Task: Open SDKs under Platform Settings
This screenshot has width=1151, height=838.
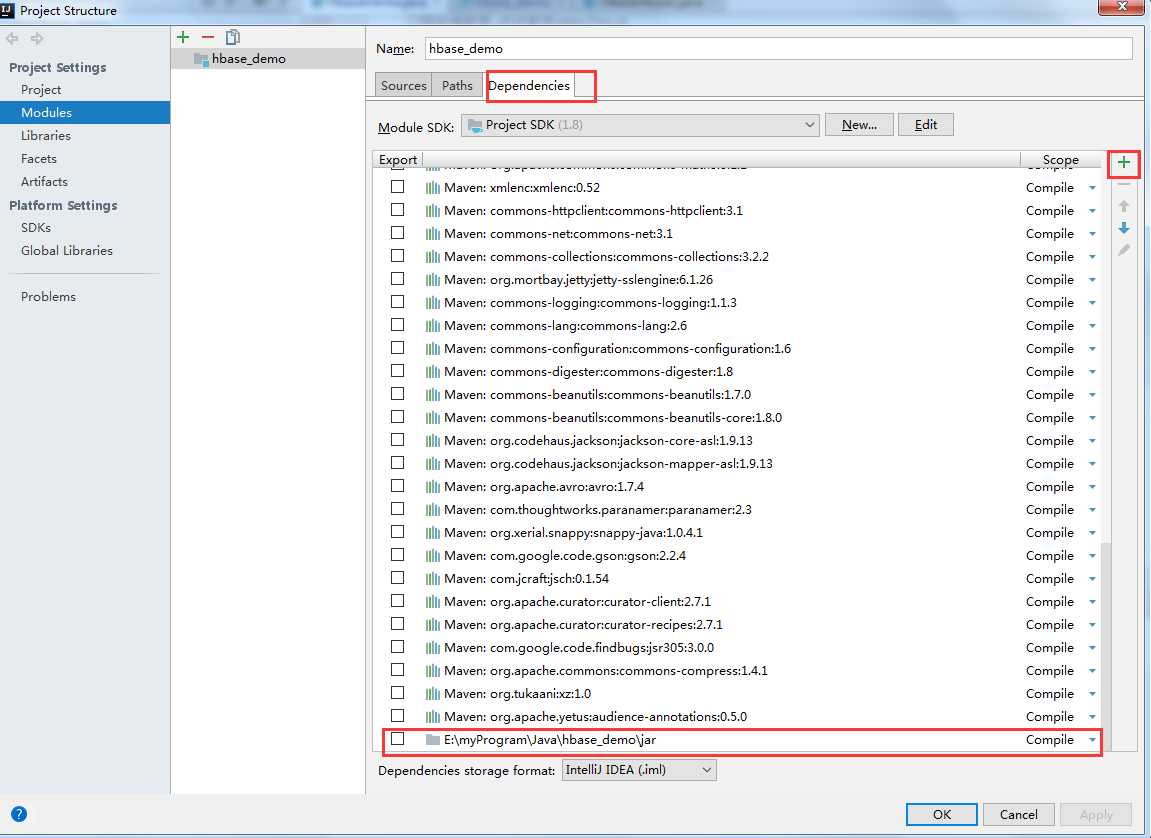Action: pyautogui.click(x=36, y=227)
